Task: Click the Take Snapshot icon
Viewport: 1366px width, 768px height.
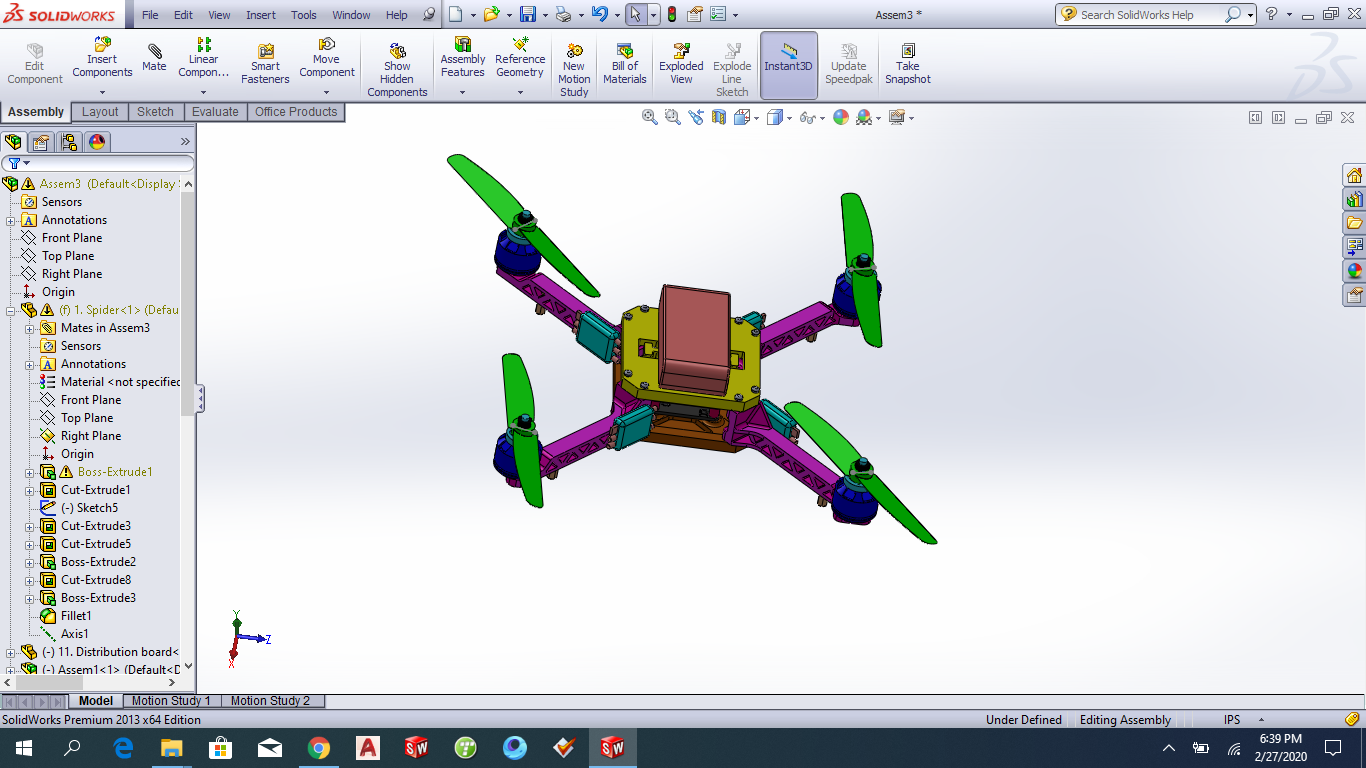Action: click(907, 63)
